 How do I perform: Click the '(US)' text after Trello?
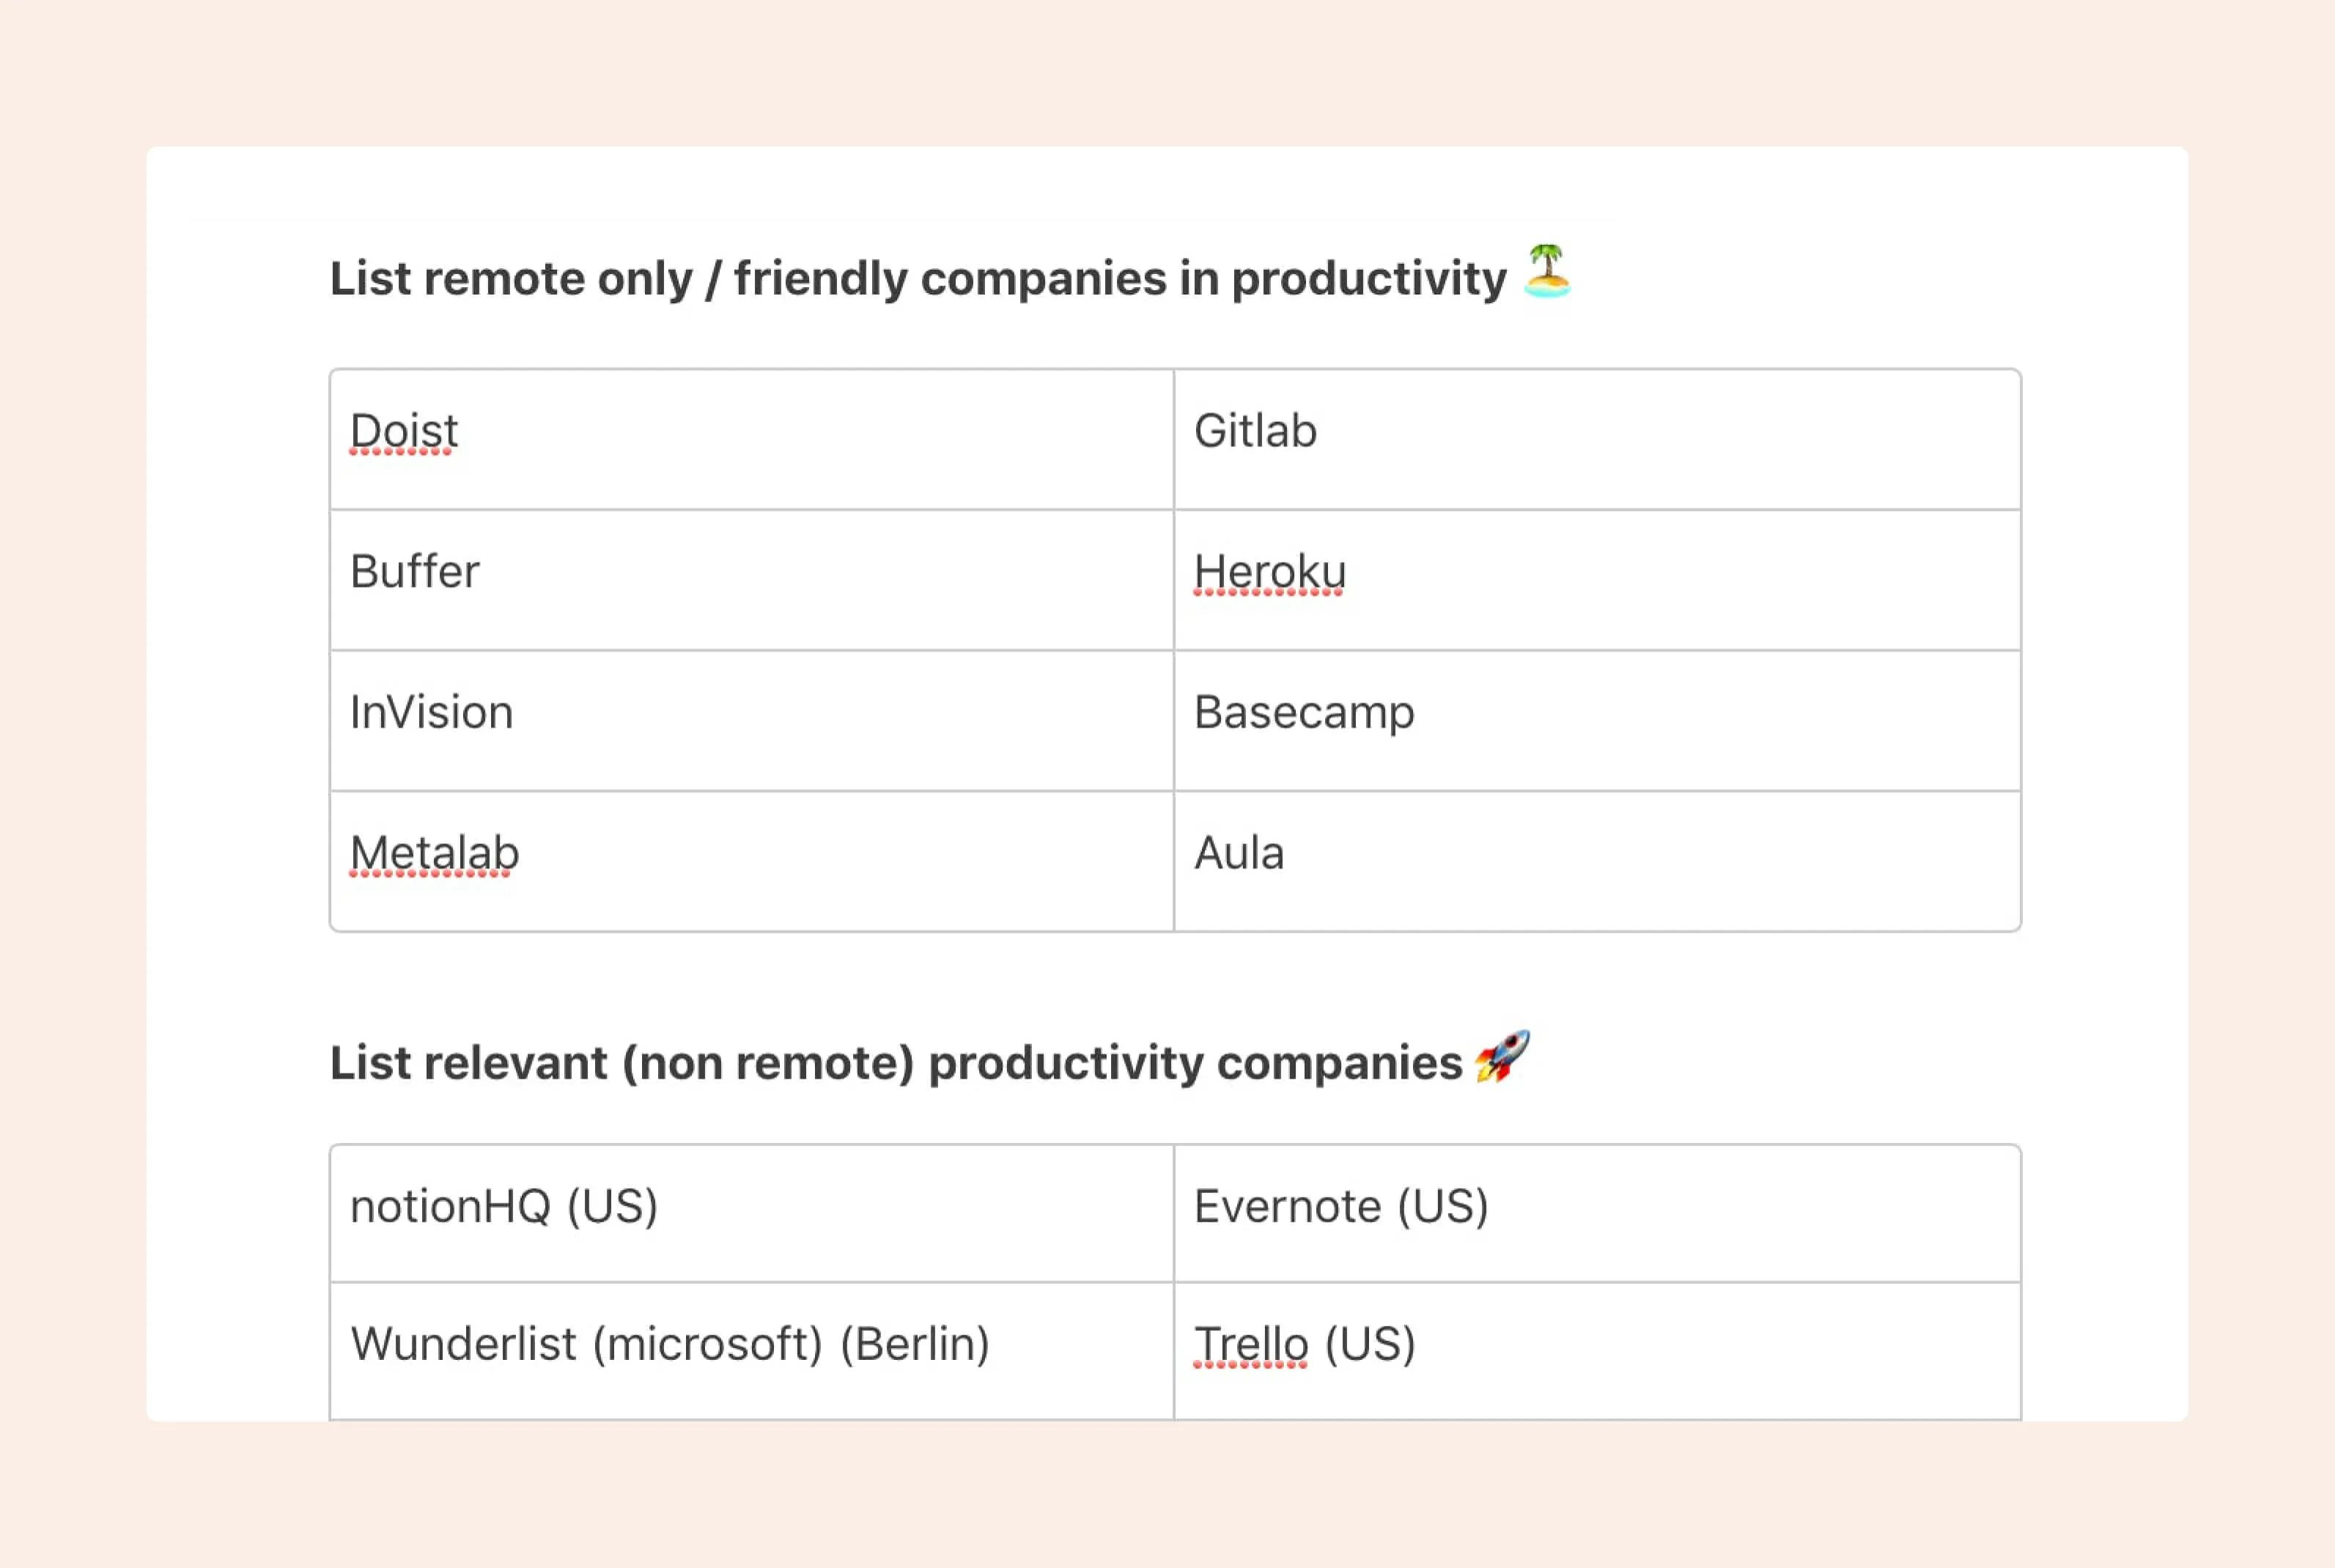[x=1370, y=1345]
